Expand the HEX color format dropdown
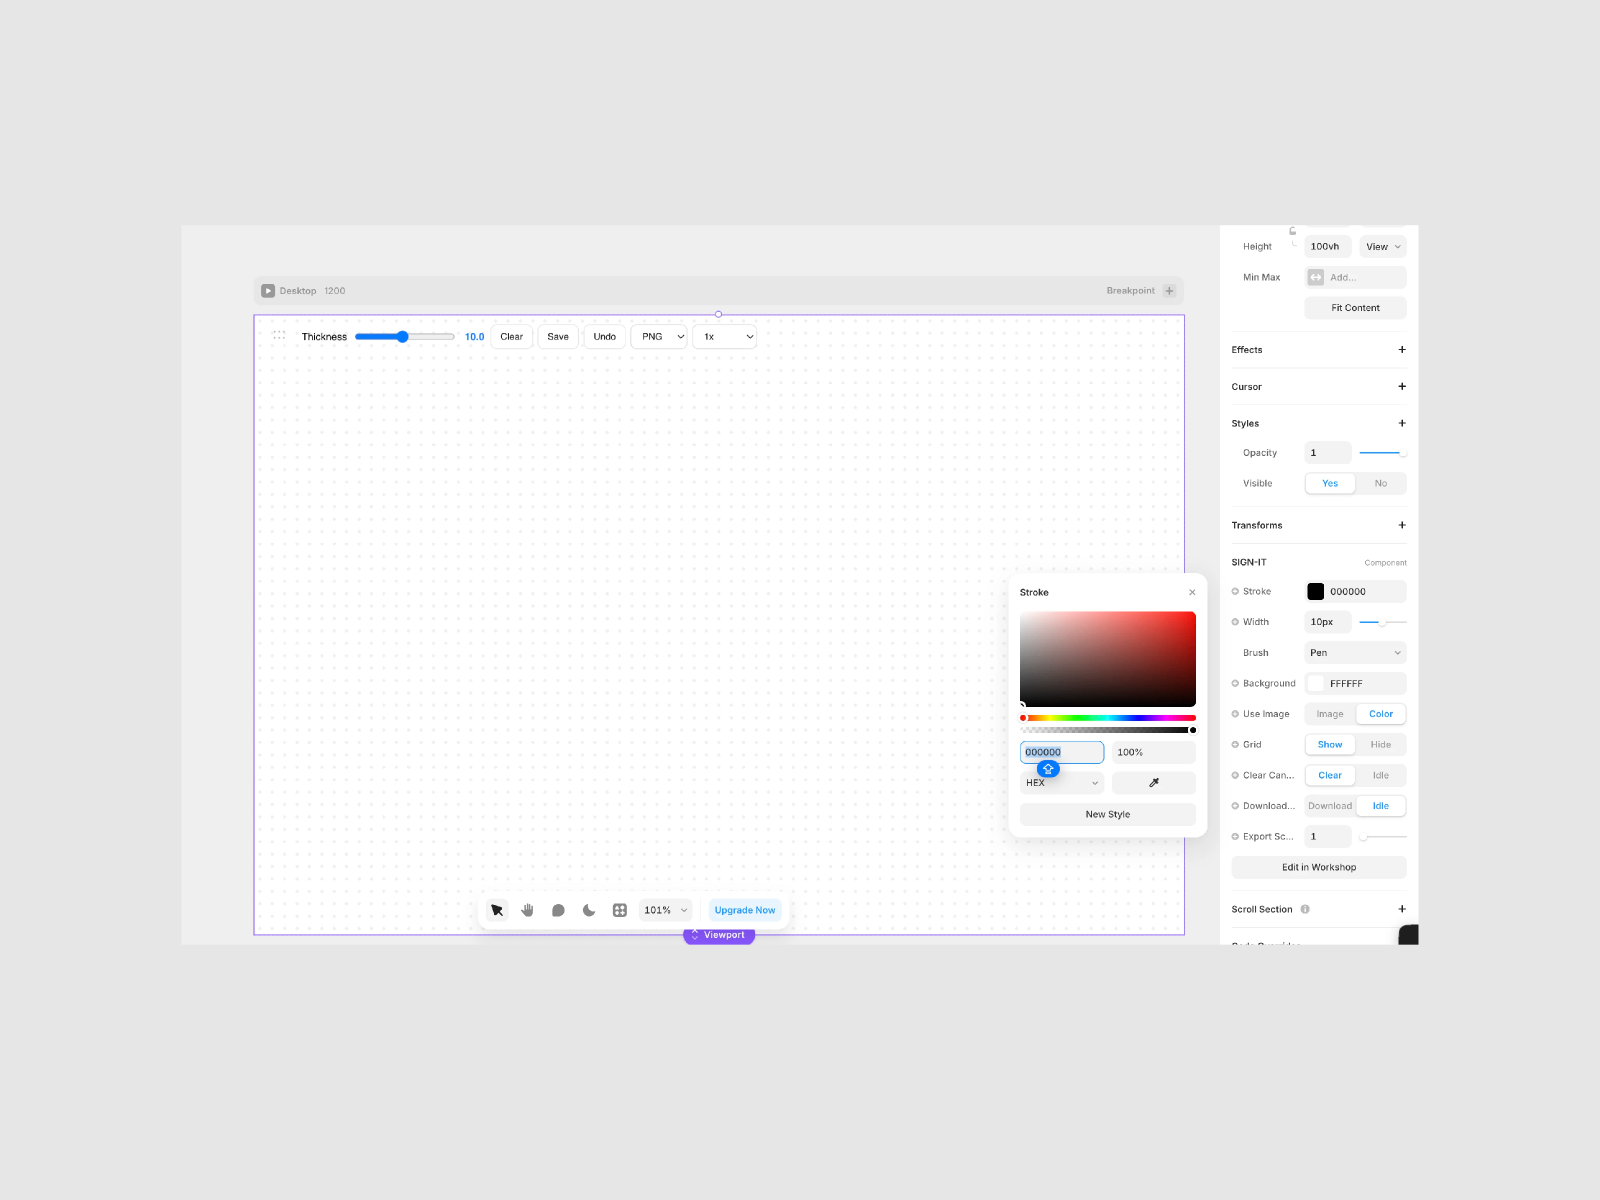This screenshot has width=1600, height=1200. (x=1061, y=783)
